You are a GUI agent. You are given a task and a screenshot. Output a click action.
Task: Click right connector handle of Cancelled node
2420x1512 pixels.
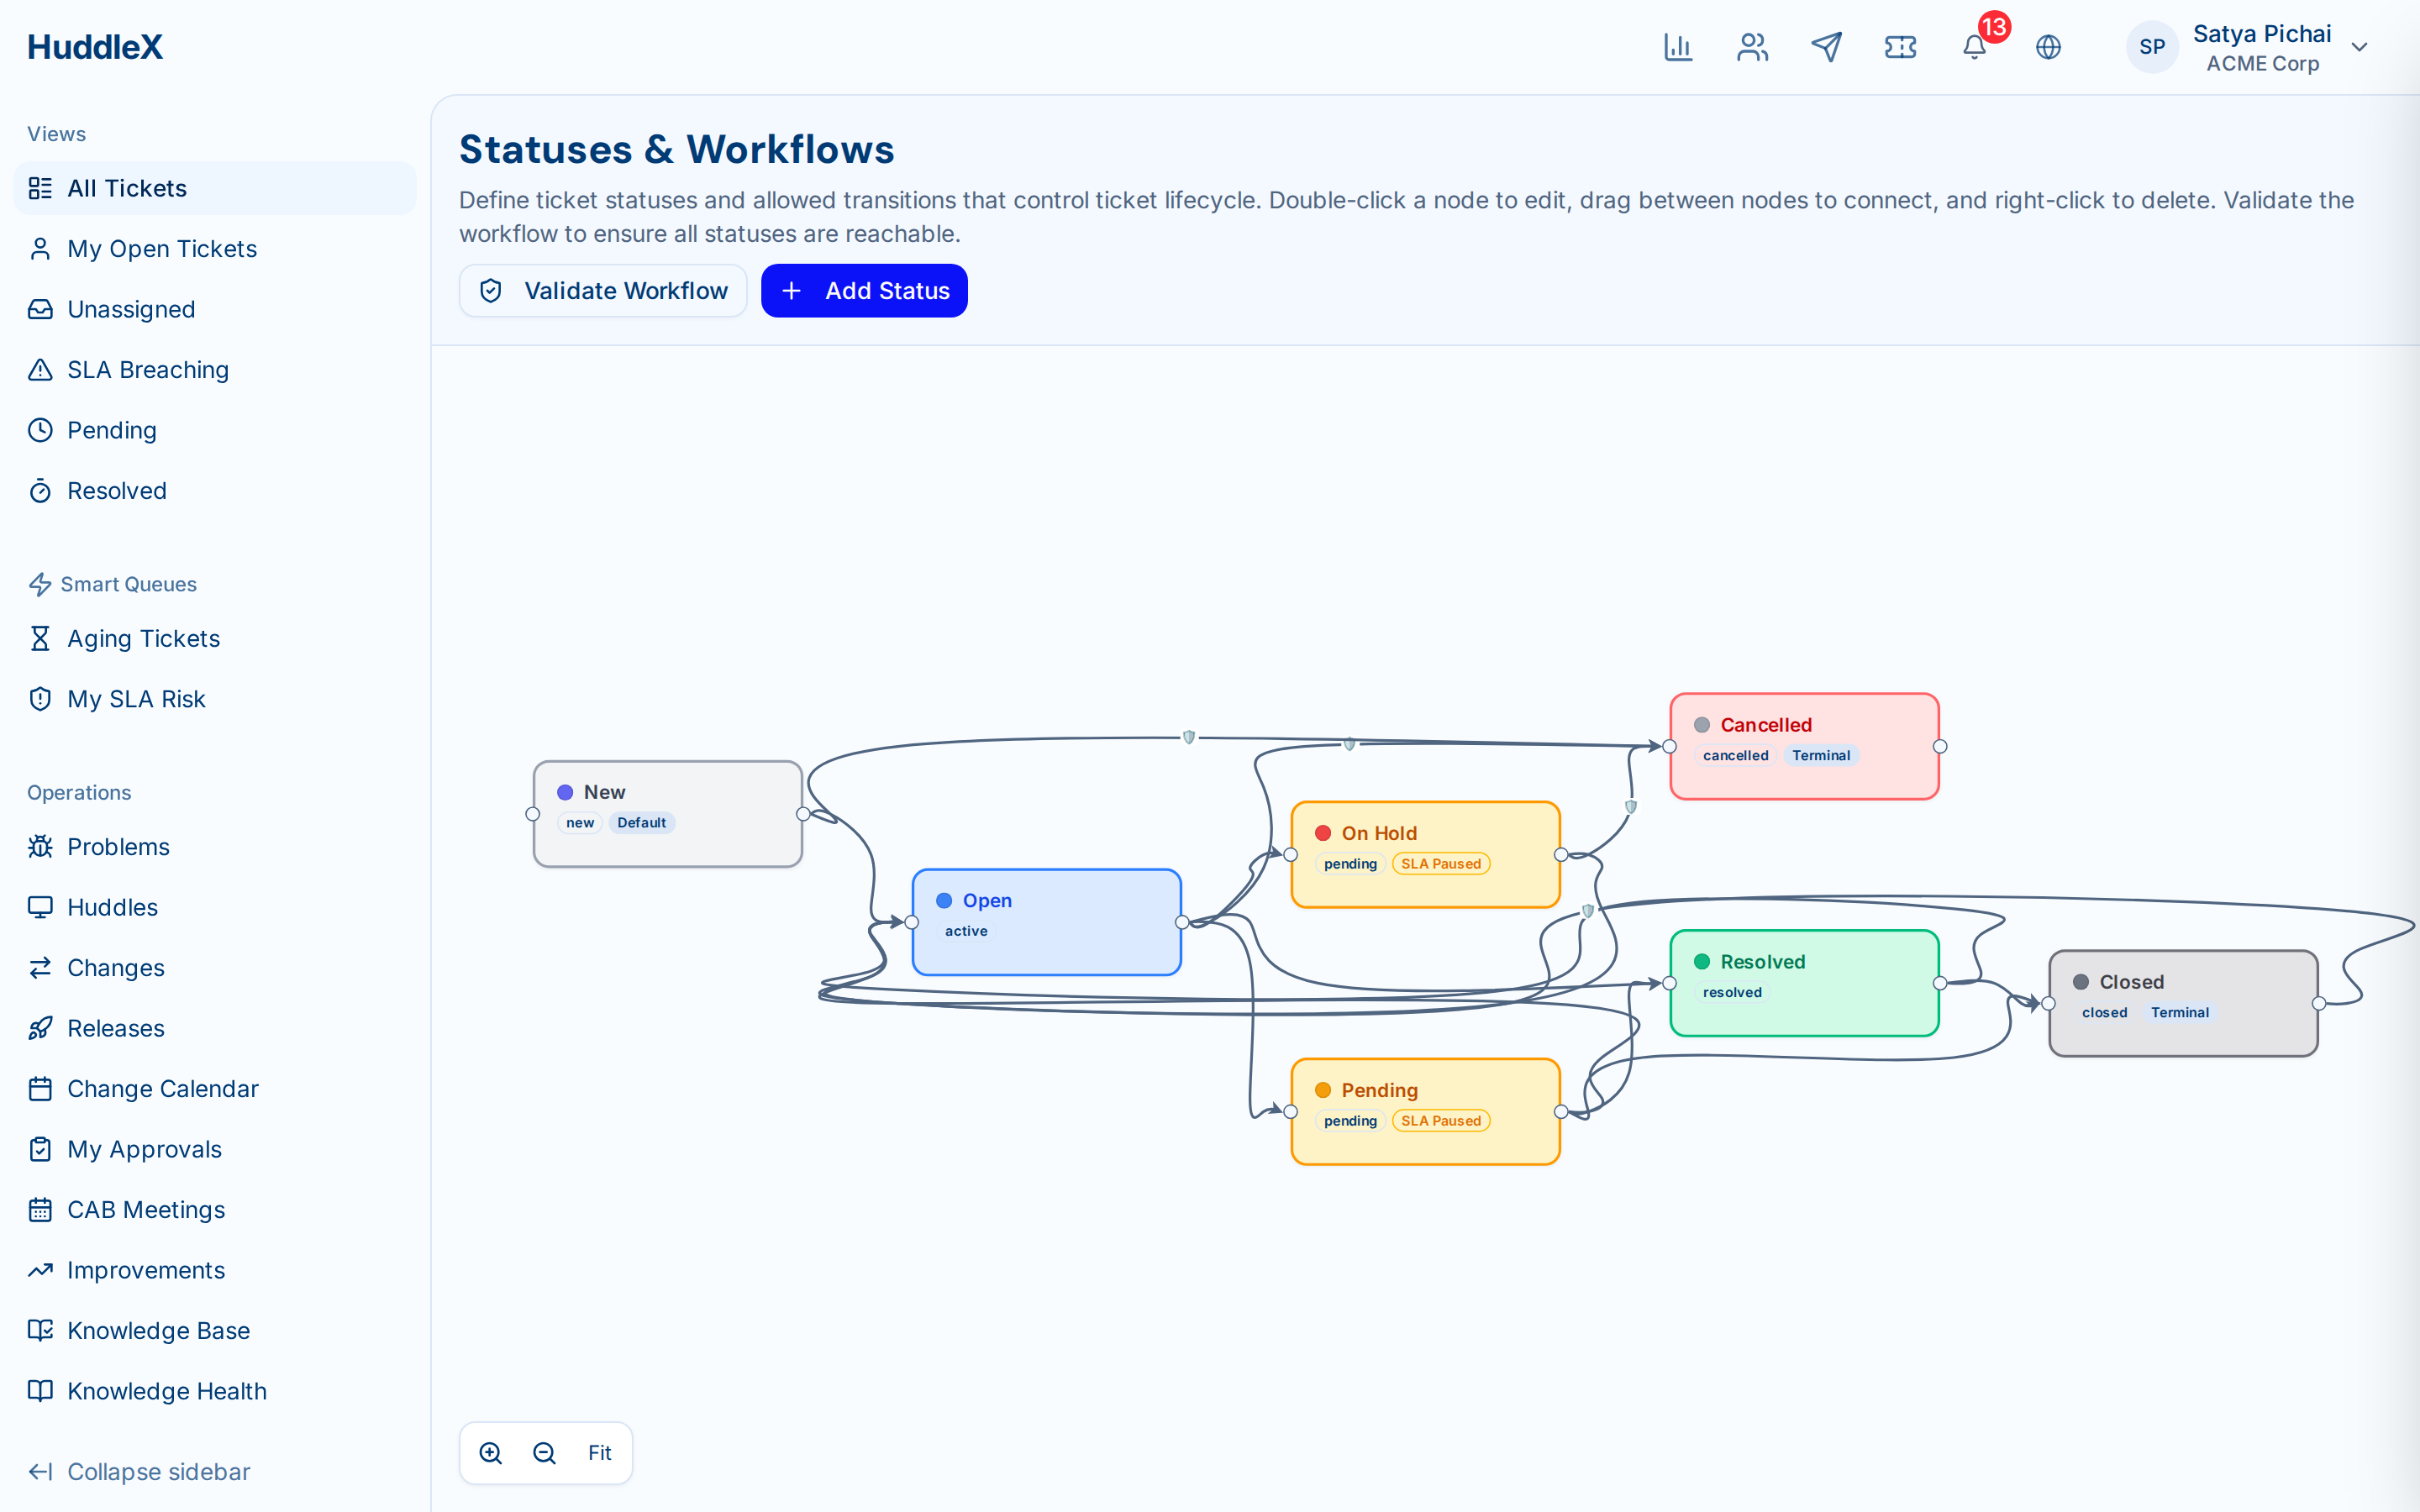point(1940,746)
